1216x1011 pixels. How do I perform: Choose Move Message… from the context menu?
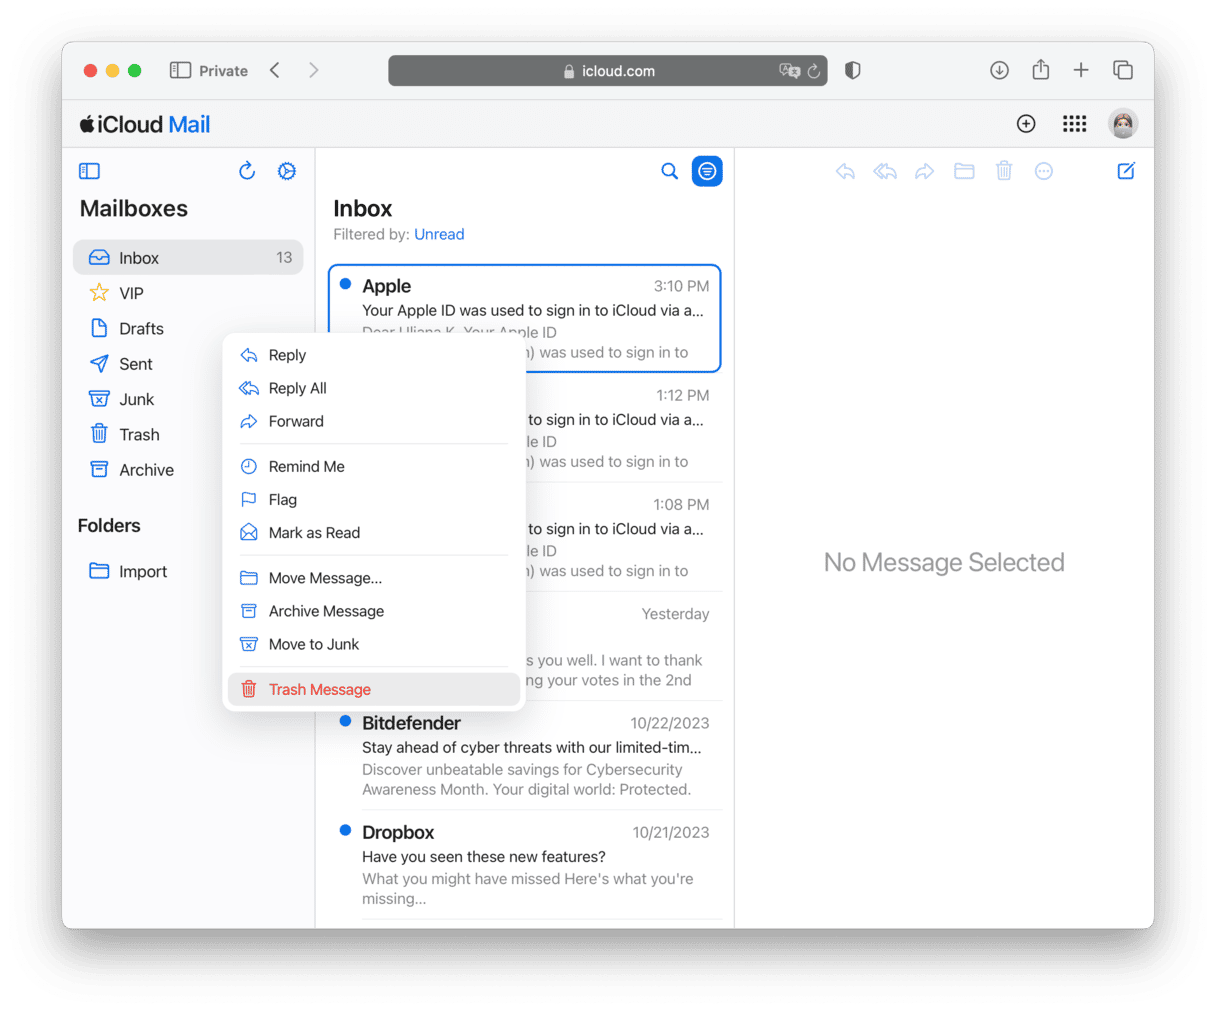(374, 578)
